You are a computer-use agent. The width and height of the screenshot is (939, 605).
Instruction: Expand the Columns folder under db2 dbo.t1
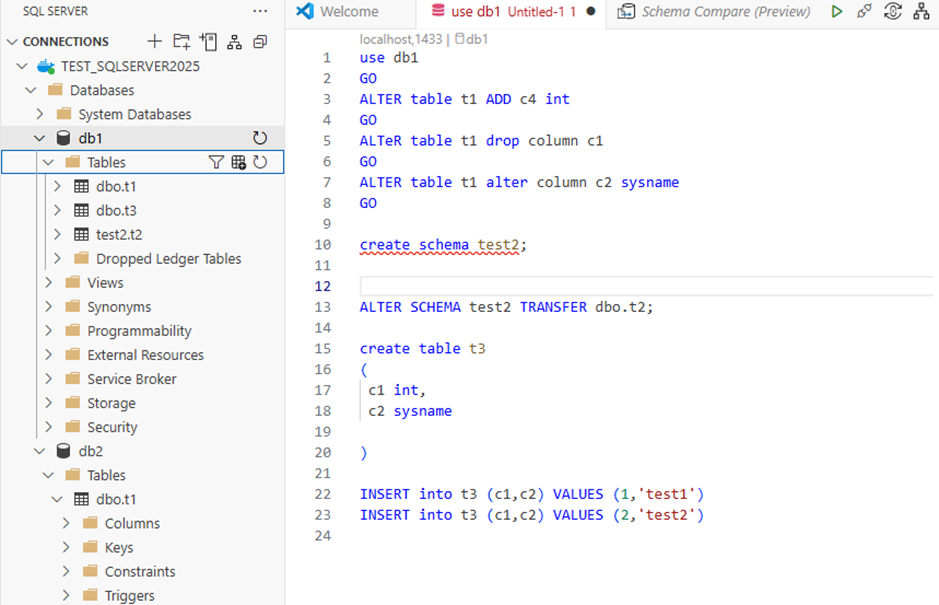66,523
